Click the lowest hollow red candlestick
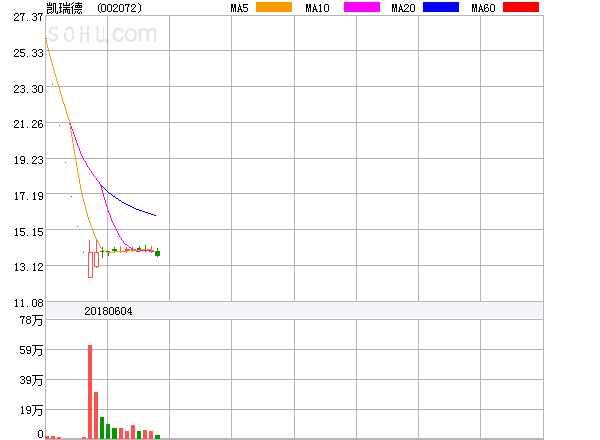Viewport: 600px width, 440px height. pyautogui.click(x=90, y=264)
